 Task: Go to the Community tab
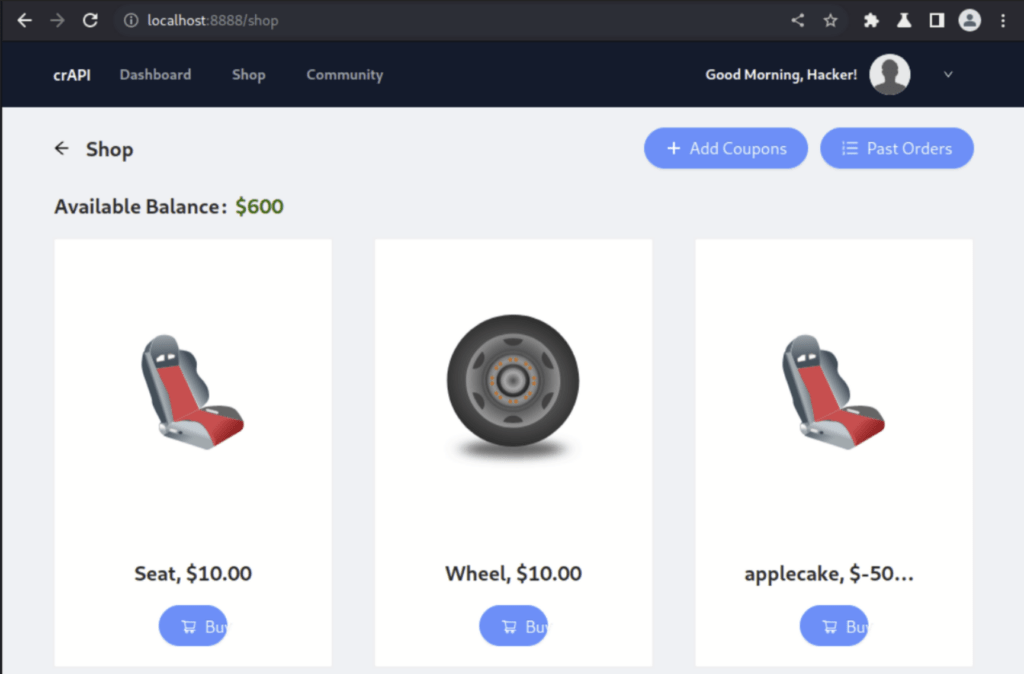click(x=344, y=75)
